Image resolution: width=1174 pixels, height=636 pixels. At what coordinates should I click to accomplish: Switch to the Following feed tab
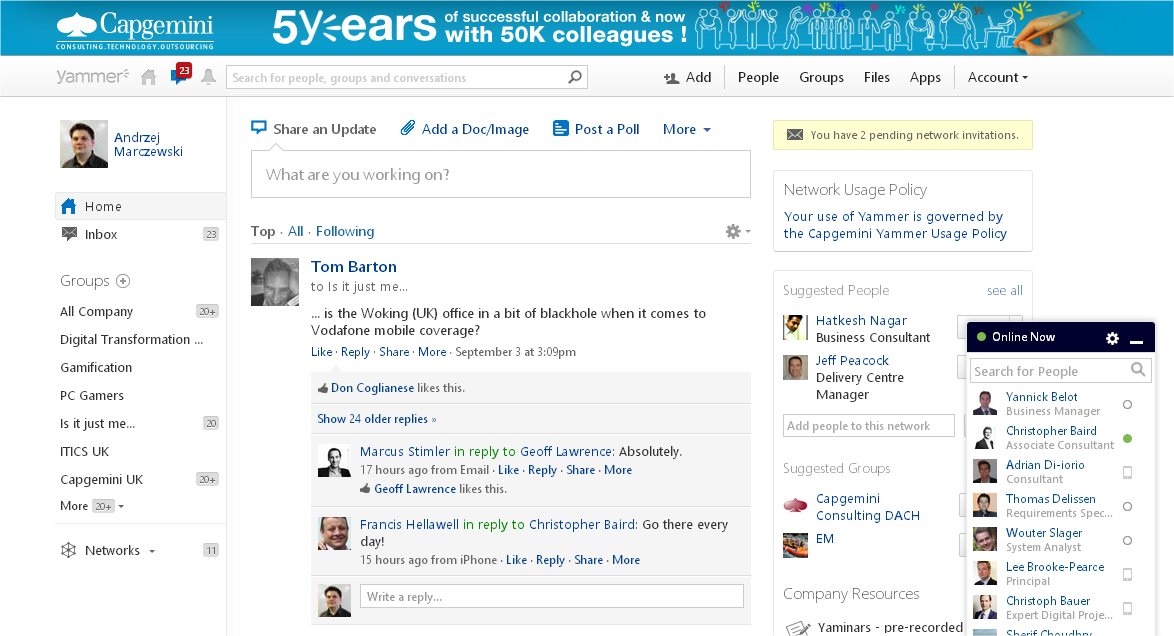[344, 230]
